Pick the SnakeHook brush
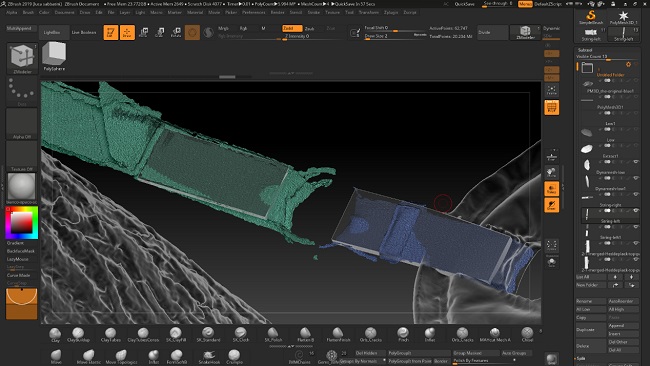 pos(209,357)
